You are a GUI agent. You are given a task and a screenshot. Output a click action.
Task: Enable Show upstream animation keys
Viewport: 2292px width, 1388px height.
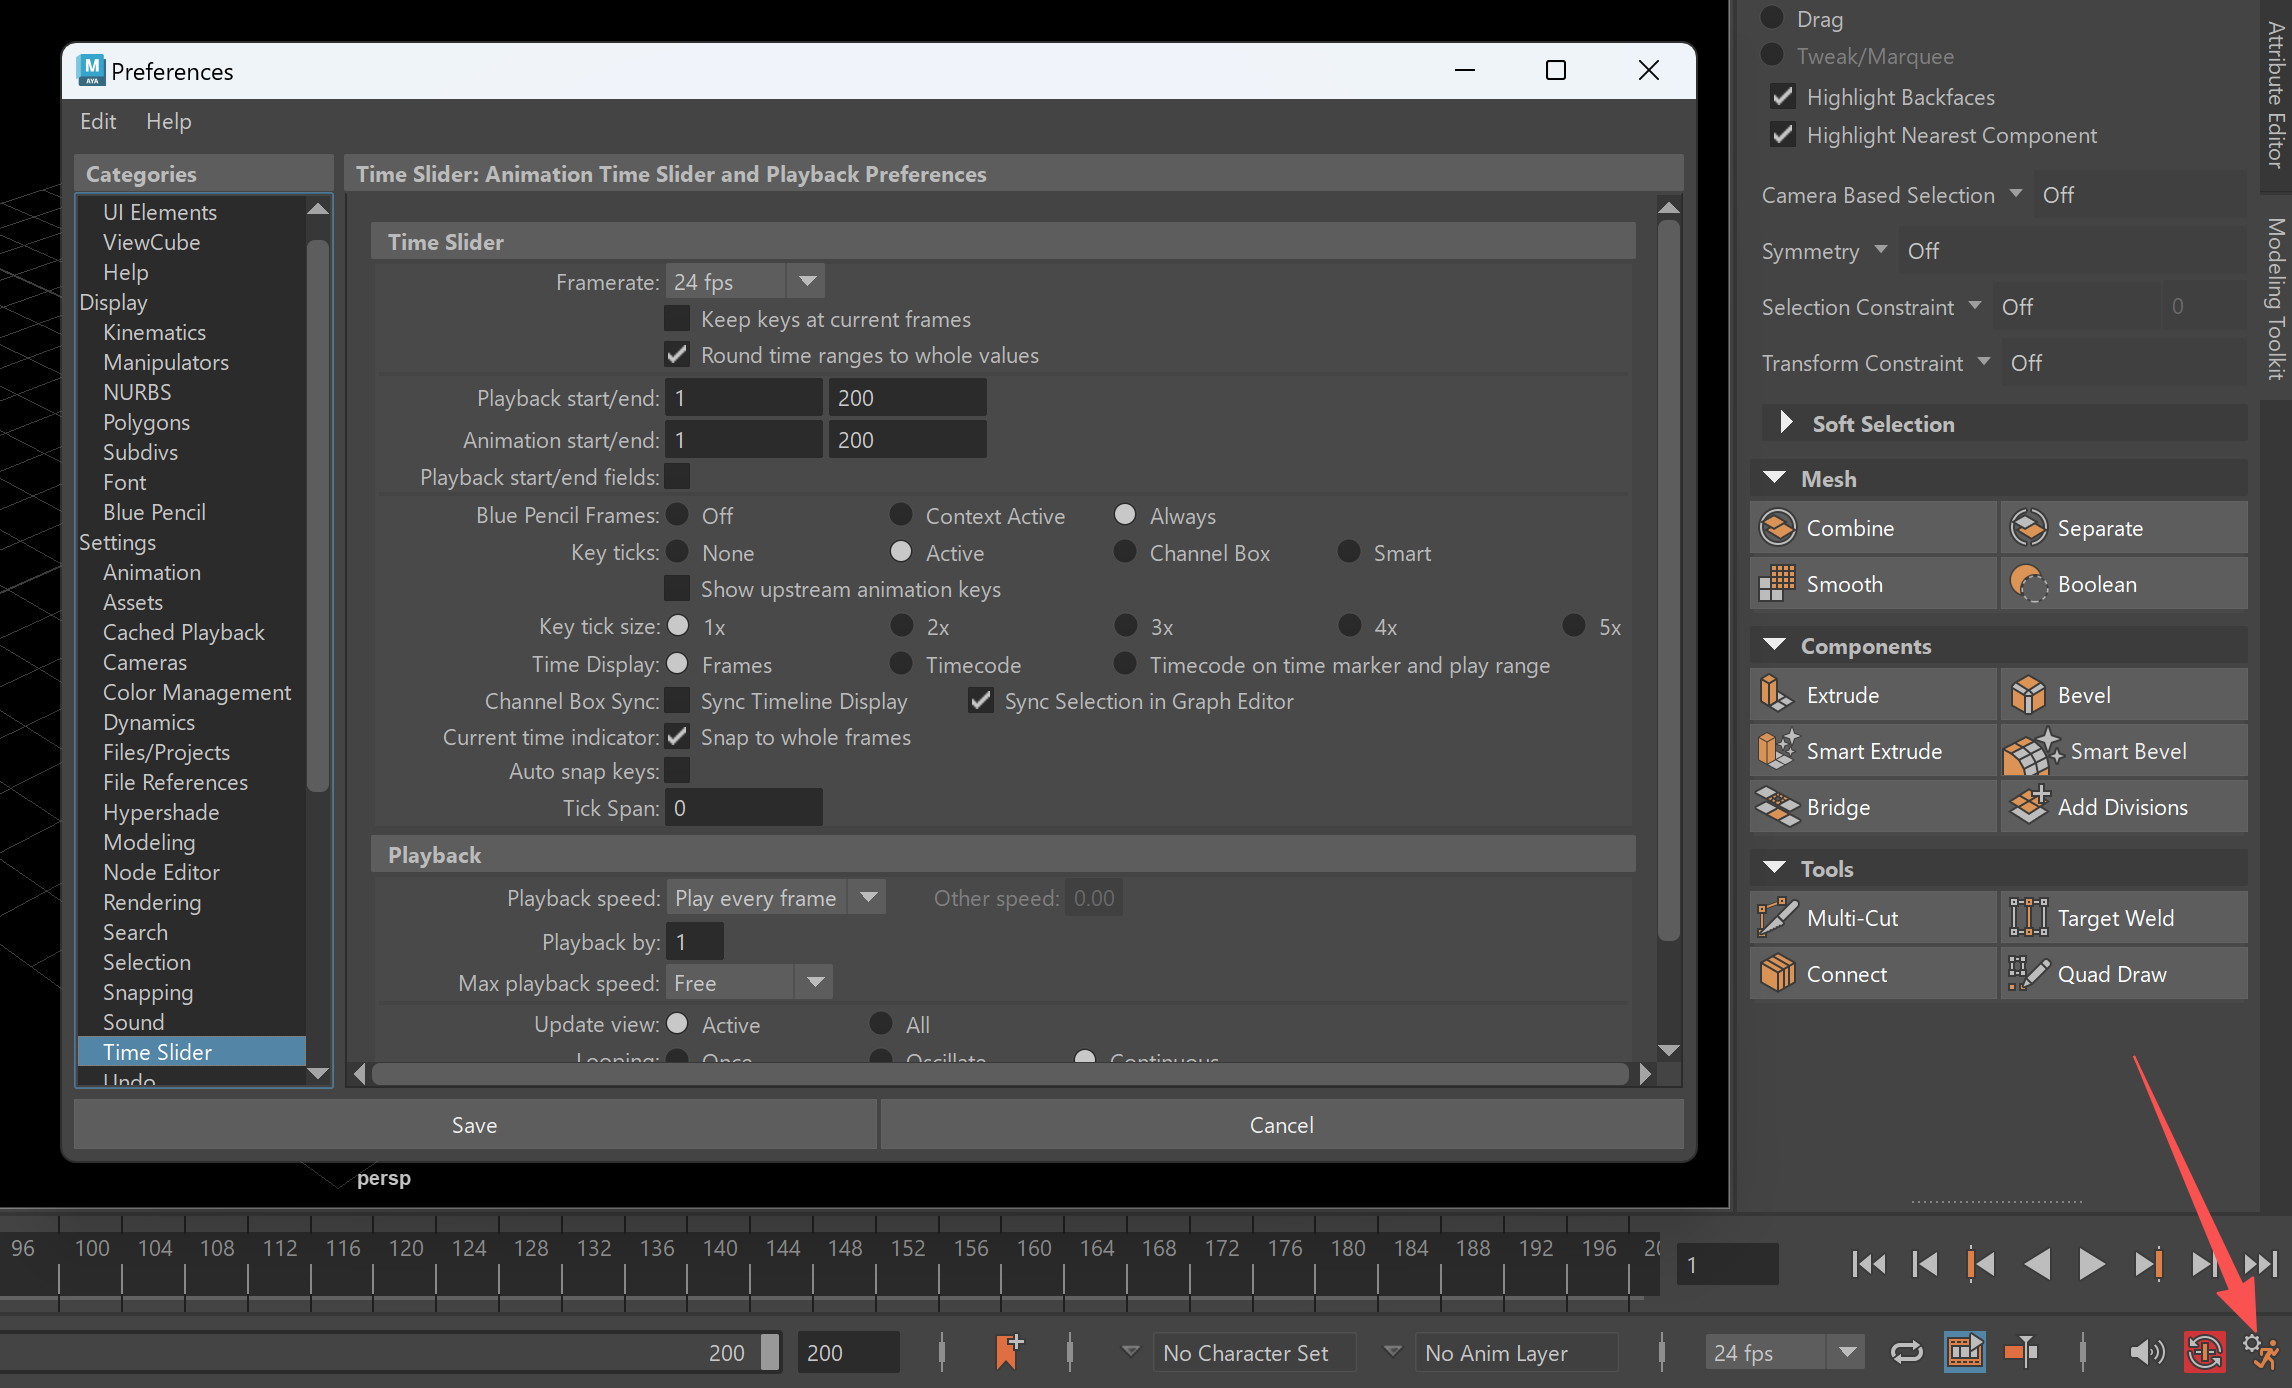[x=677, y=589]
